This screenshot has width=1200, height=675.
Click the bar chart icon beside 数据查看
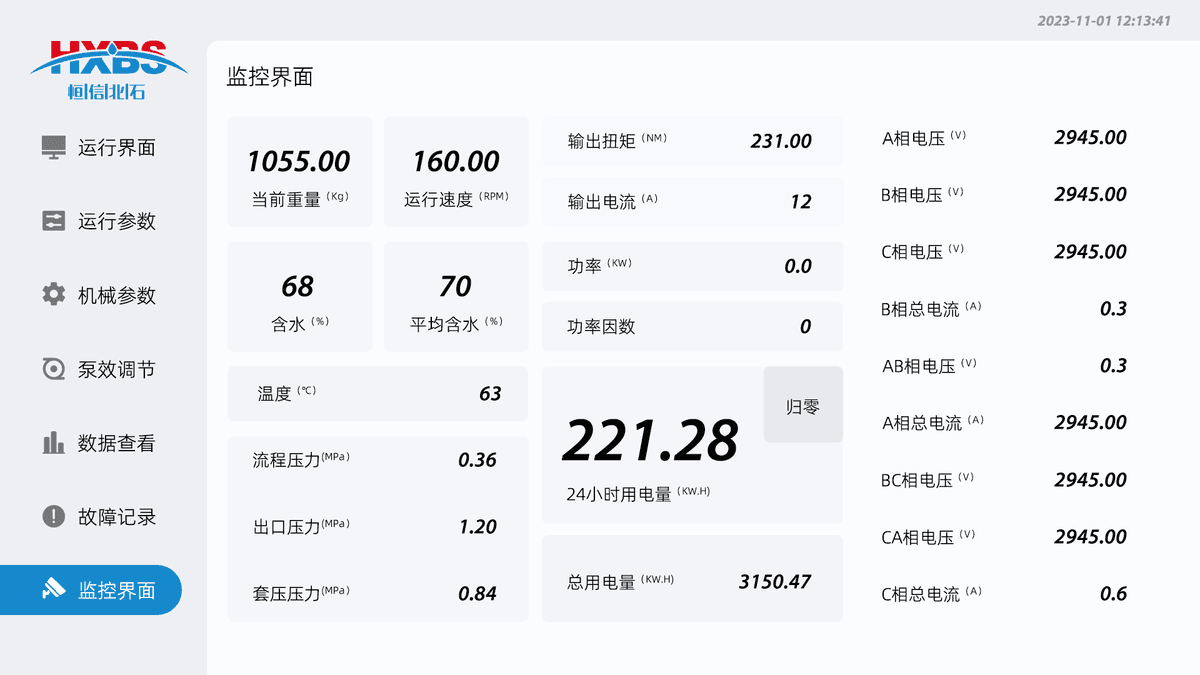pyautogui.click(x=53, y=443)
